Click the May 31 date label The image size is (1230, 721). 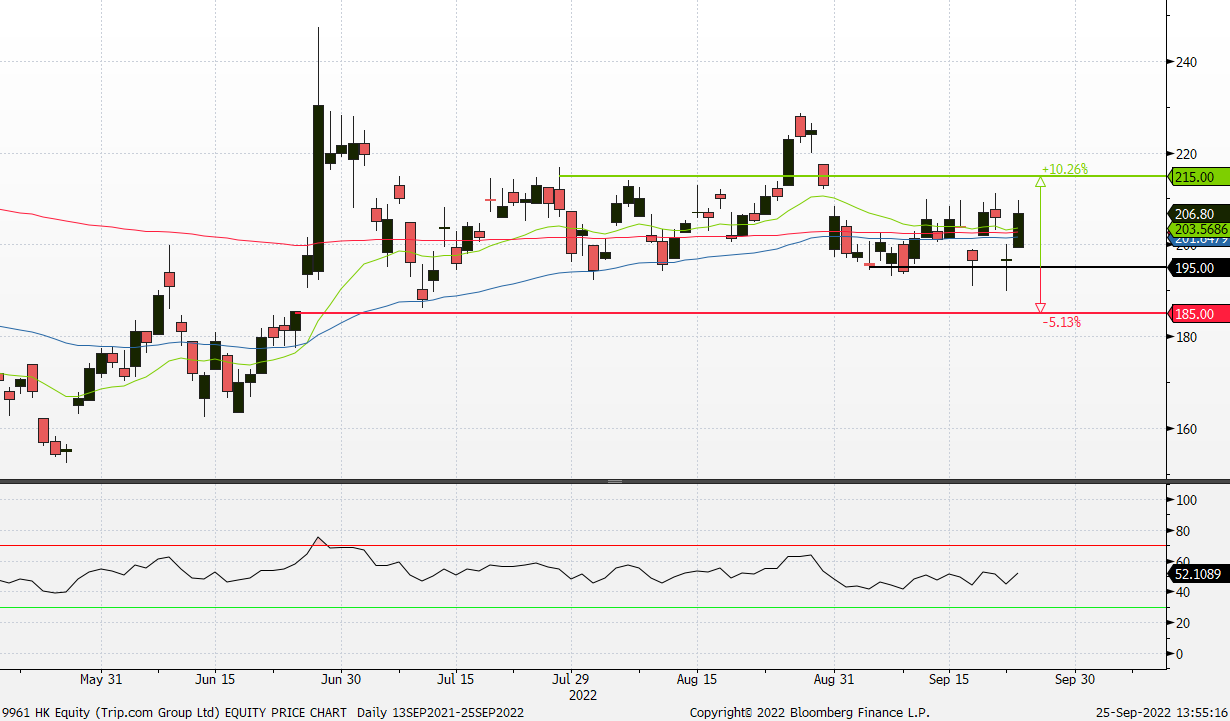pyautogui.click(x=100, y=679)
